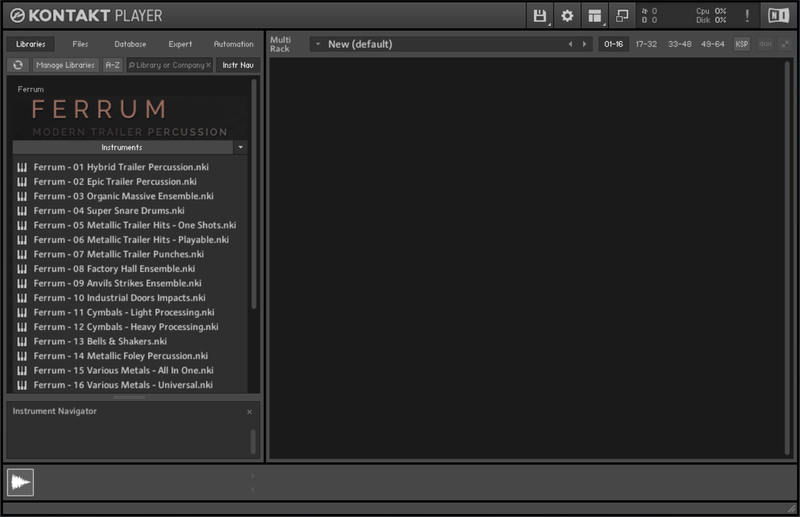Go to next multi with right arrow
This screenshot has width=800, height=517.
coord(585,44)
